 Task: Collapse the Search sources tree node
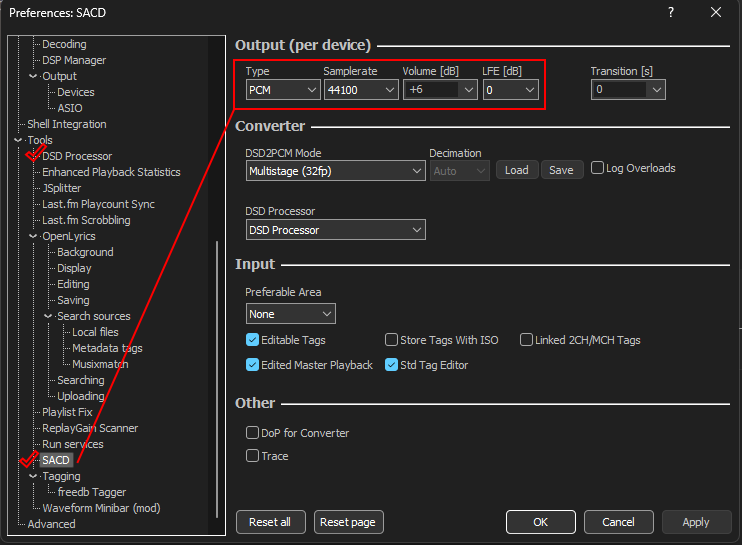(48, 316)
